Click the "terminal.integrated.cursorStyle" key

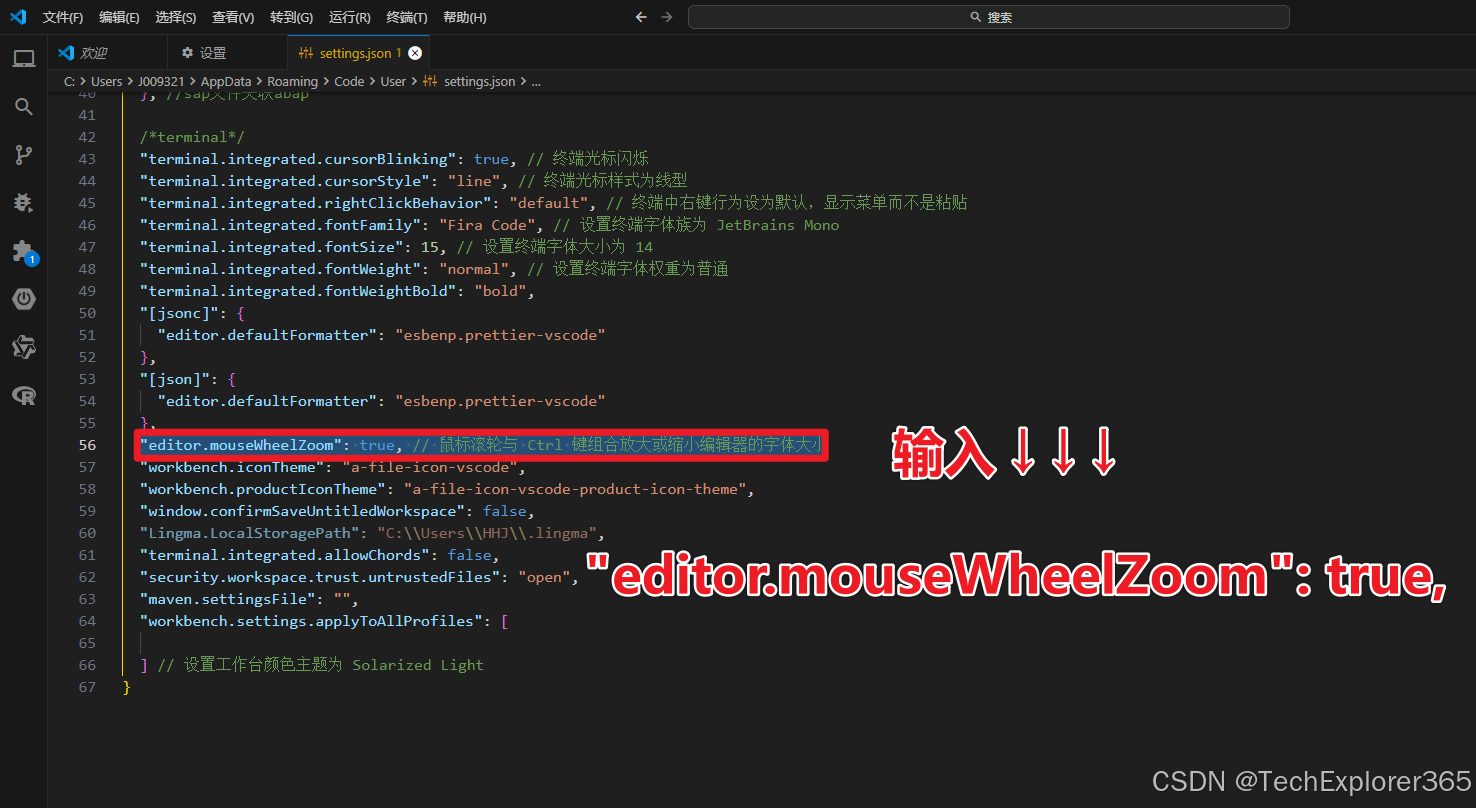point(285,181)
